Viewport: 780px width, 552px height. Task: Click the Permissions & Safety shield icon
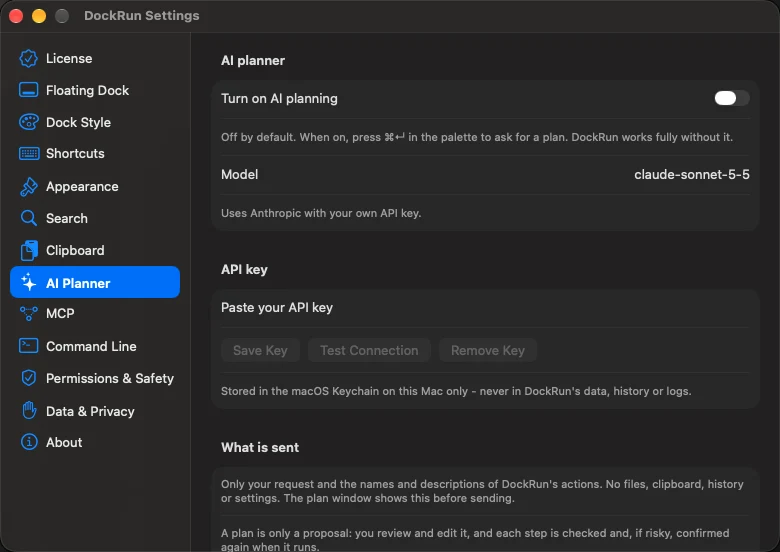[28, 378]
